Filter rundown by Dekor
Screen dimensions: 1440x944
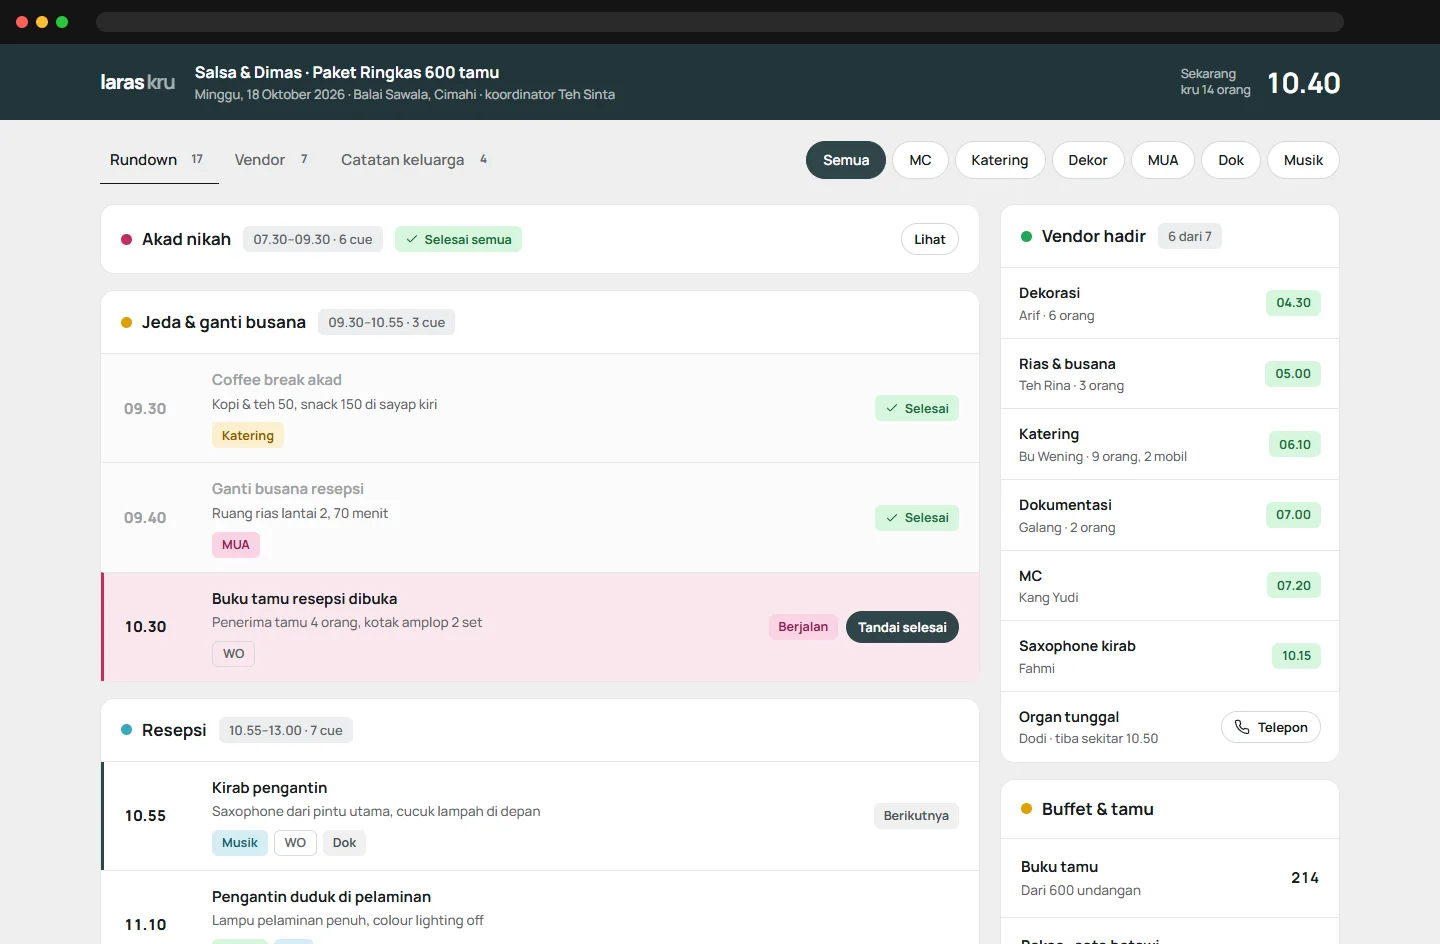[x=1088, y=160]
